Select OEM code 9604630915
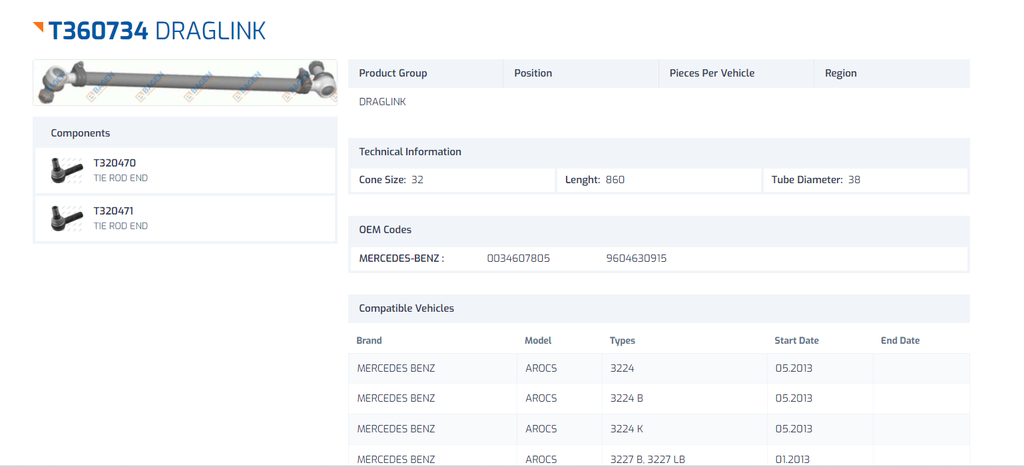 click(636, 258)
